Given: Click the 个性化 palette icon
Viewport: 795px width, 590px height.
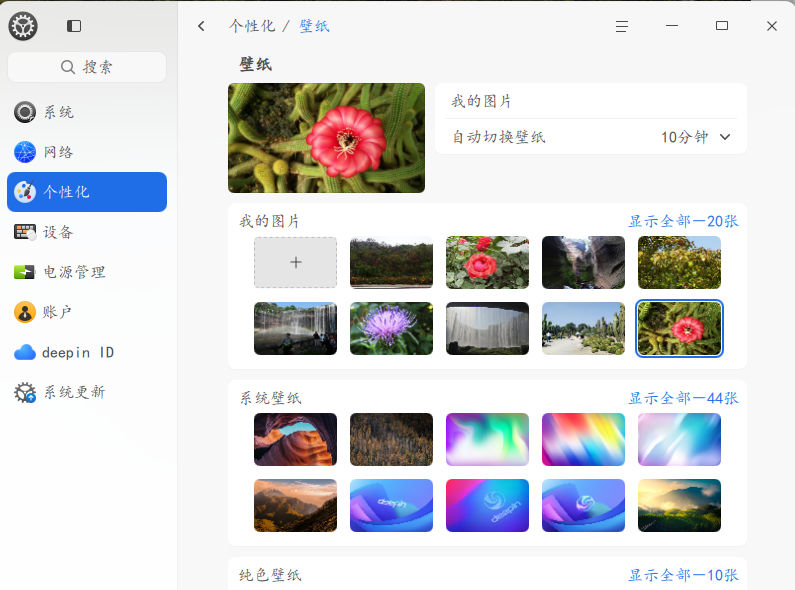Looking at the screenshot, I should [x=25, y=192].
